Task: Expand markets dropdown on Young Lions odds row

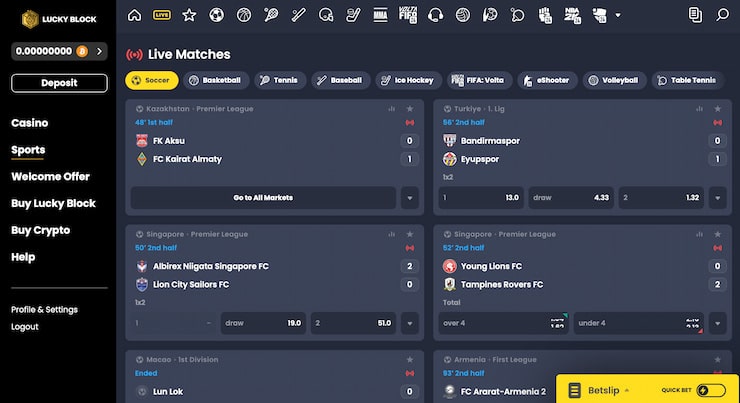Action: 717,323
